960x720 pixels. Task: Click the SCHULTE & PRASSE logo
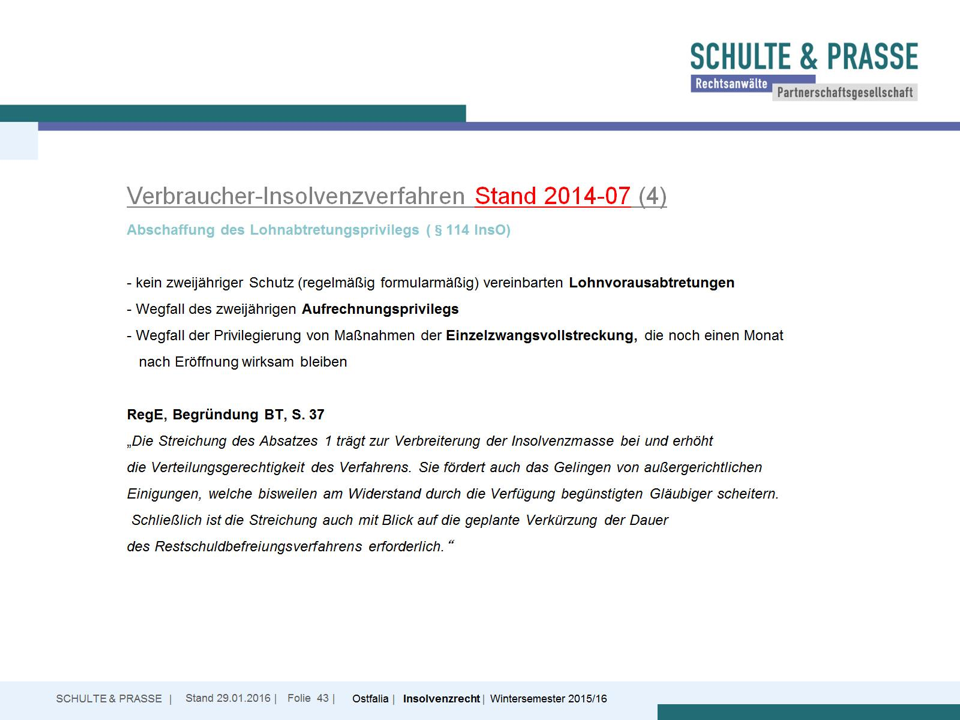tap(803, 56)
